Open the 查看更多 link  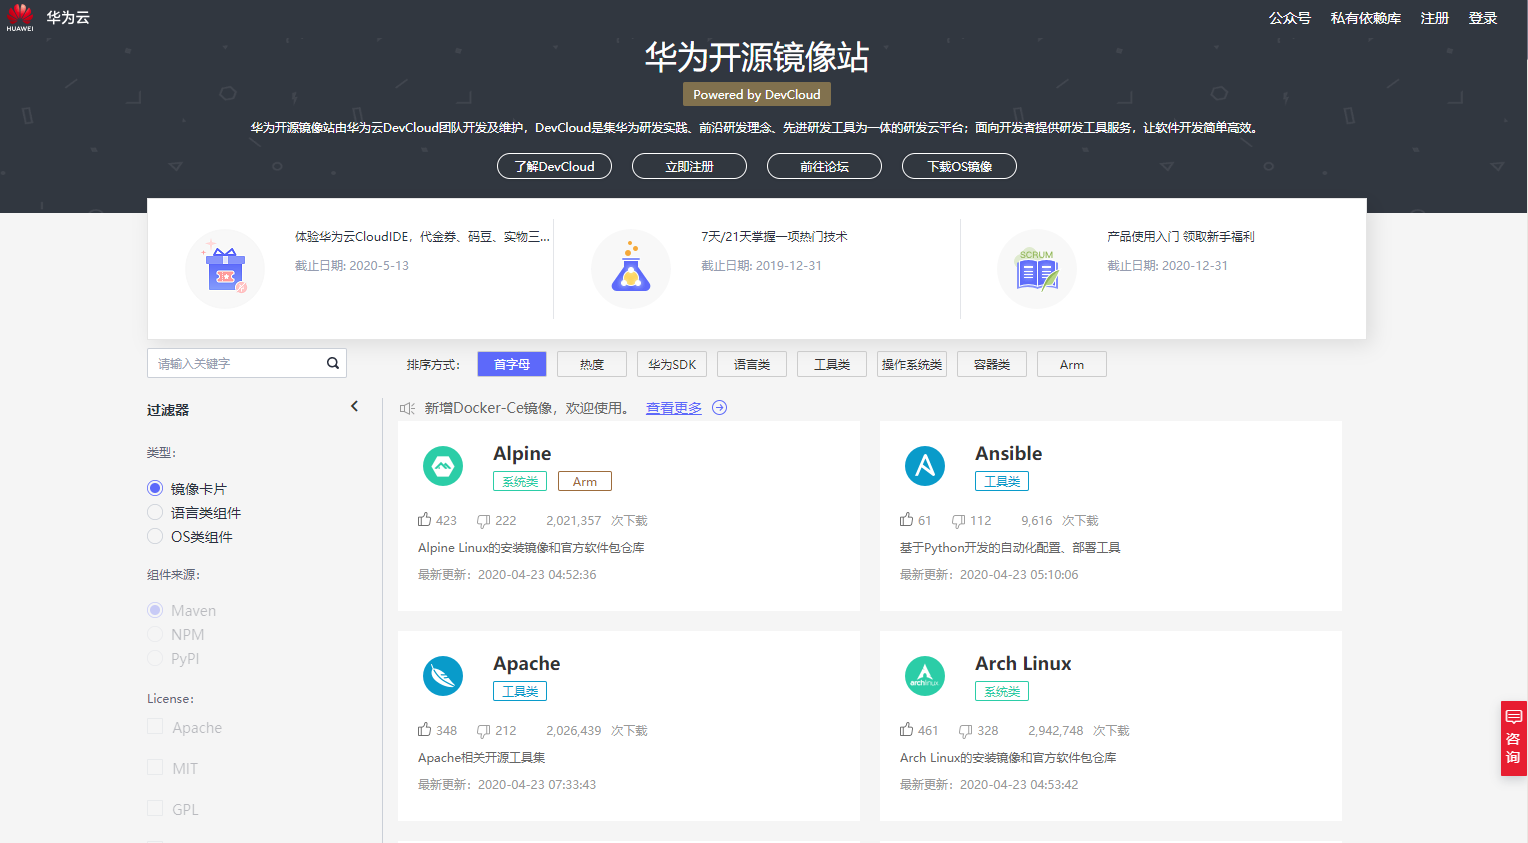674,408
